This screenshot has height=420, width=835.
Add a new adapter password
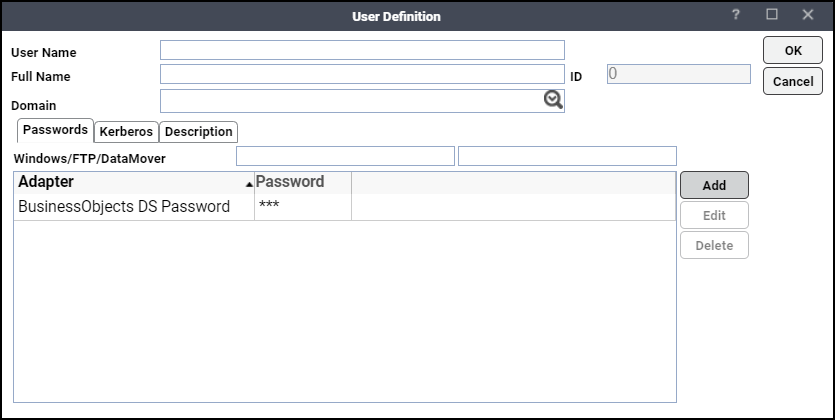714,185
